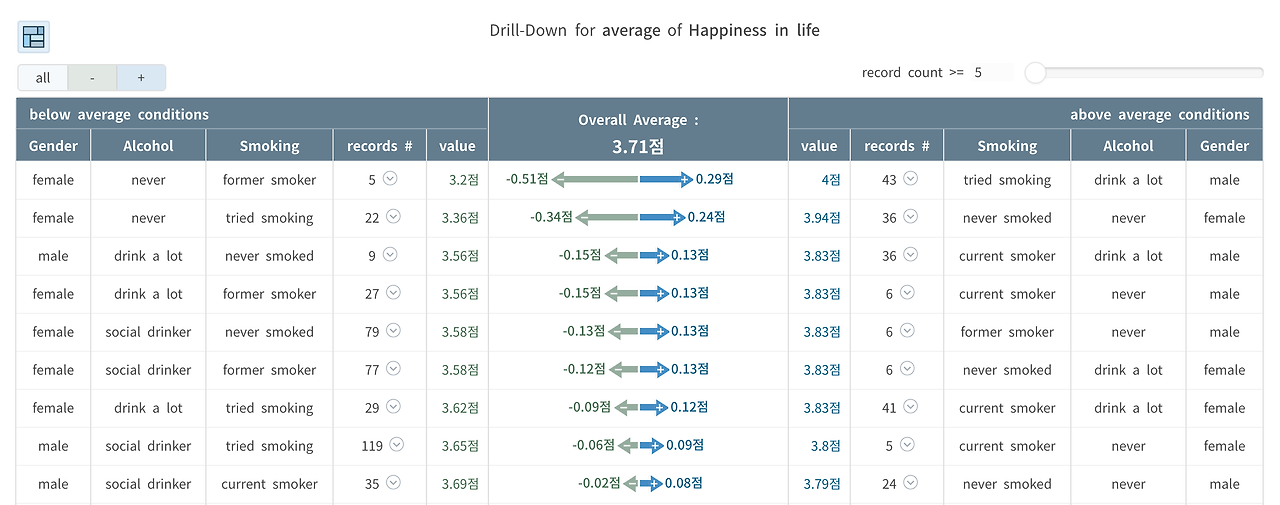Click the Overall Average 3.71점 header
The width and height of the screenshot is (1280, 505).
pyautogui.click(x=638, y=130)
